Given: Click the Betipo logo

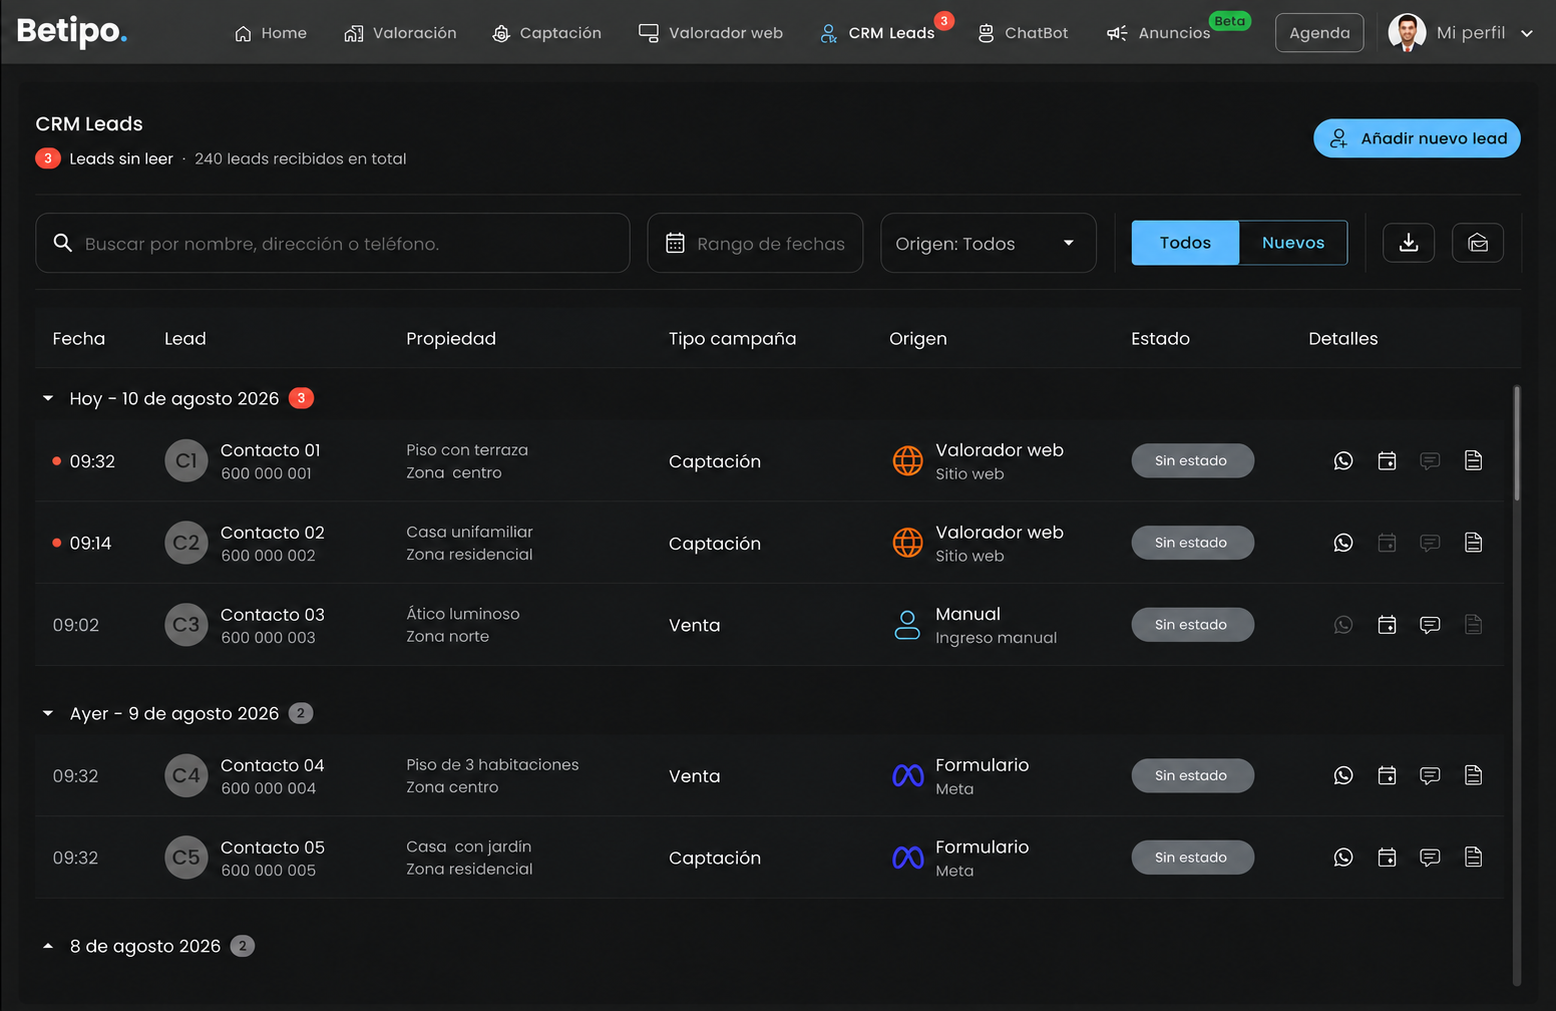Looking at the screenshot, I should pos(72,32).
